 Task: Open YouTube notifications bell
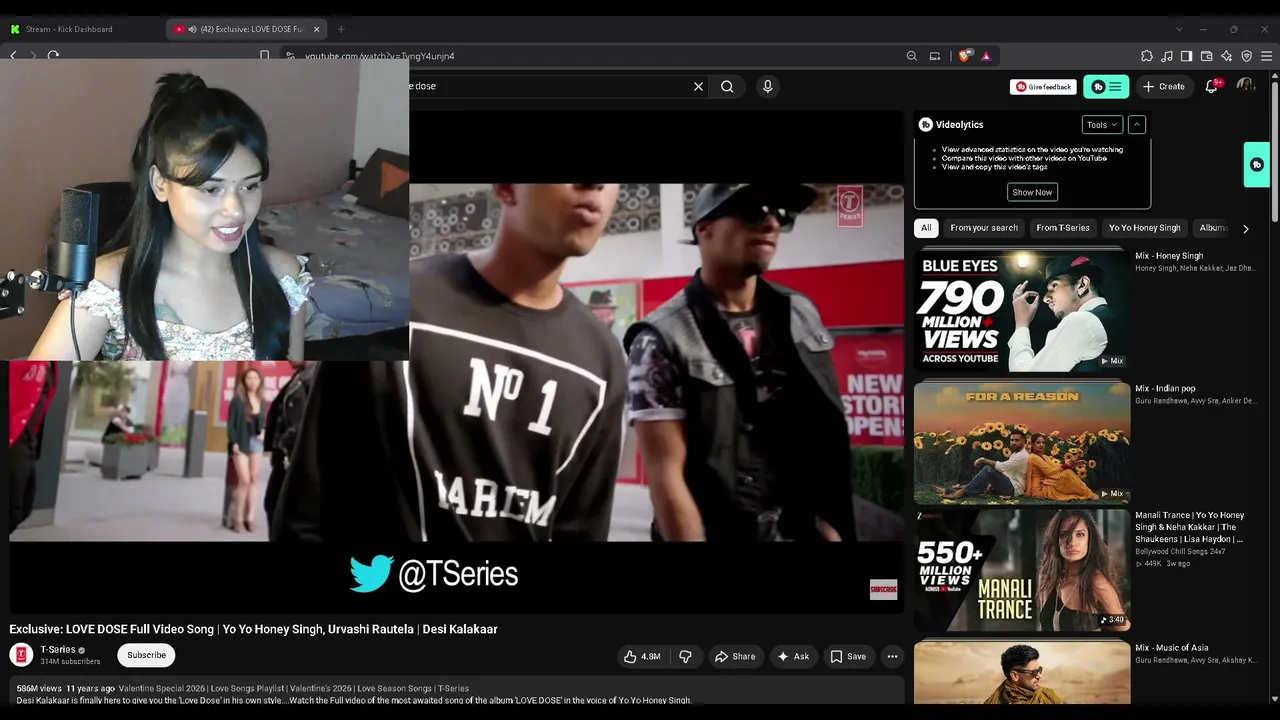pyautogui.click(x=1212, y=87)
